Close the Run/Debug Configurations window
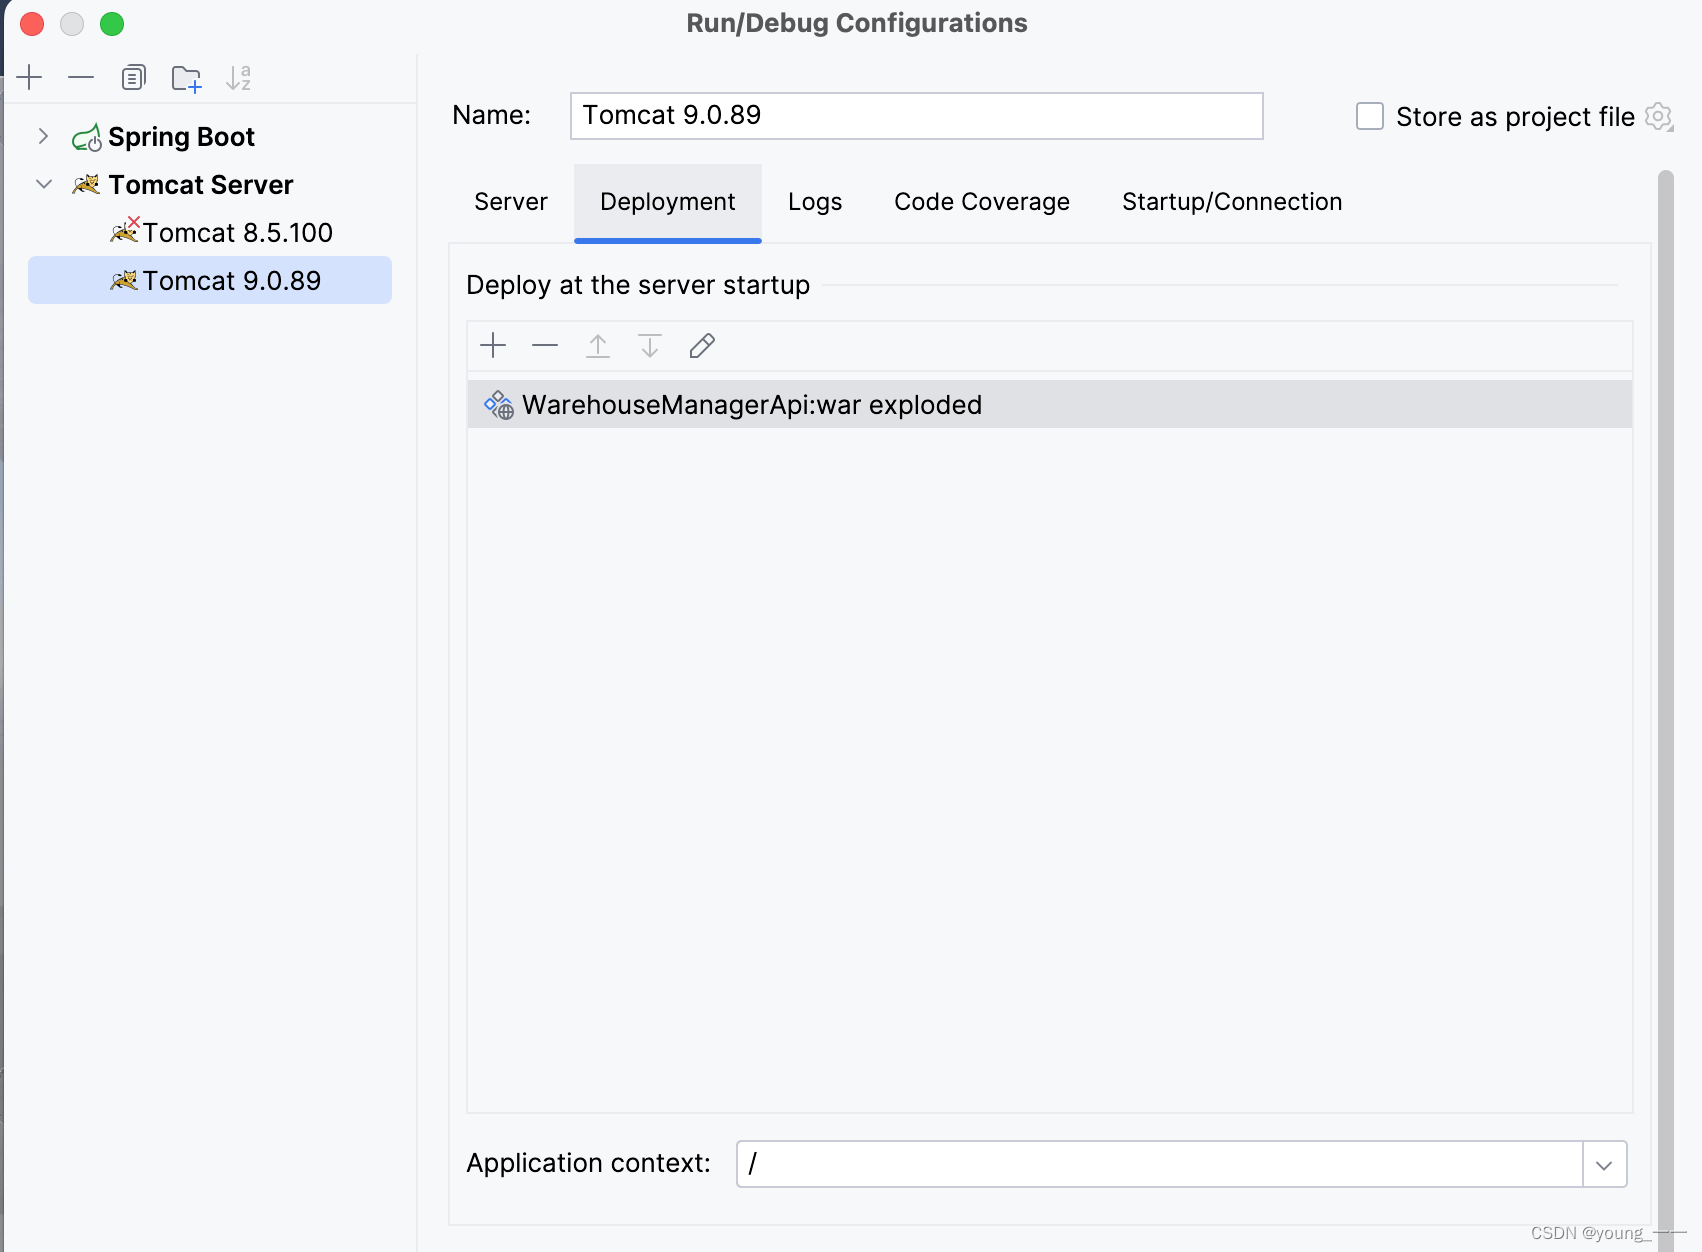Image resolution: width=1702 pixels, height=1252 pixels. click(32, 23)
